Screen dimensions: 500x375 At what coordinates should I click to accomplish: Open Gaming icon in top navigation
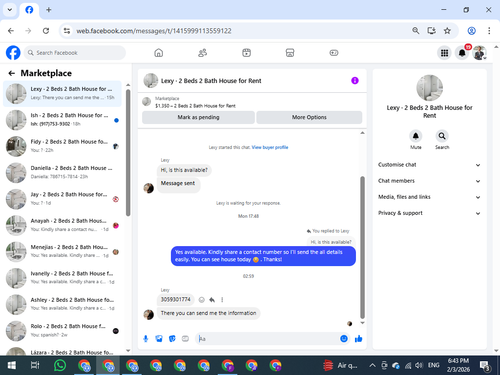(334, 53)
